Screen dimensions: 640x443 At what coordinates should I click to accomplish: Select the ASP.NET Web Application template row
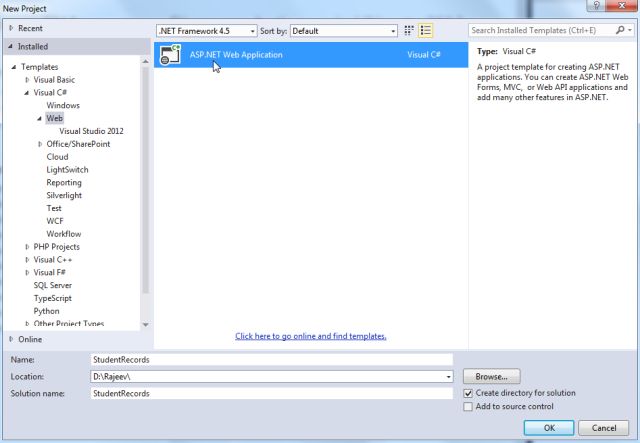point(311,55)
